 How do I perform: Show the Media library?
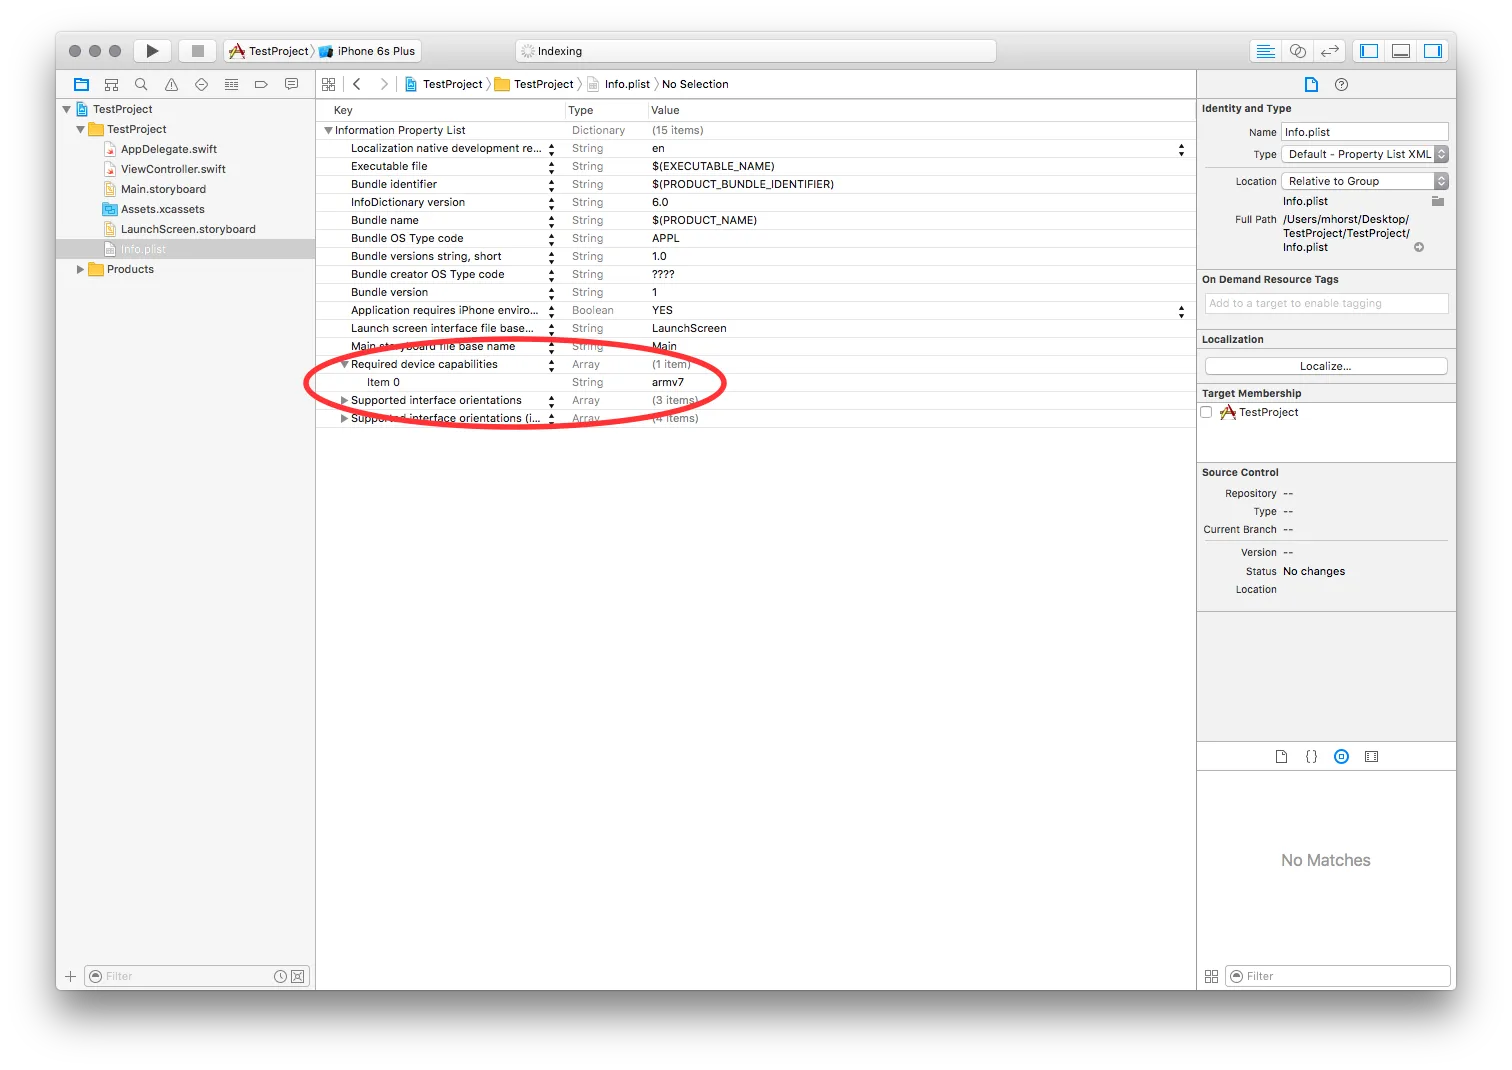point(1371,757)
